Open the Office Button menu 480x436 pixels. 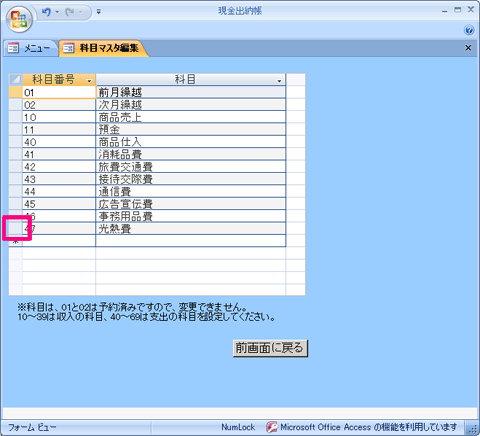[x=19, y=19]
